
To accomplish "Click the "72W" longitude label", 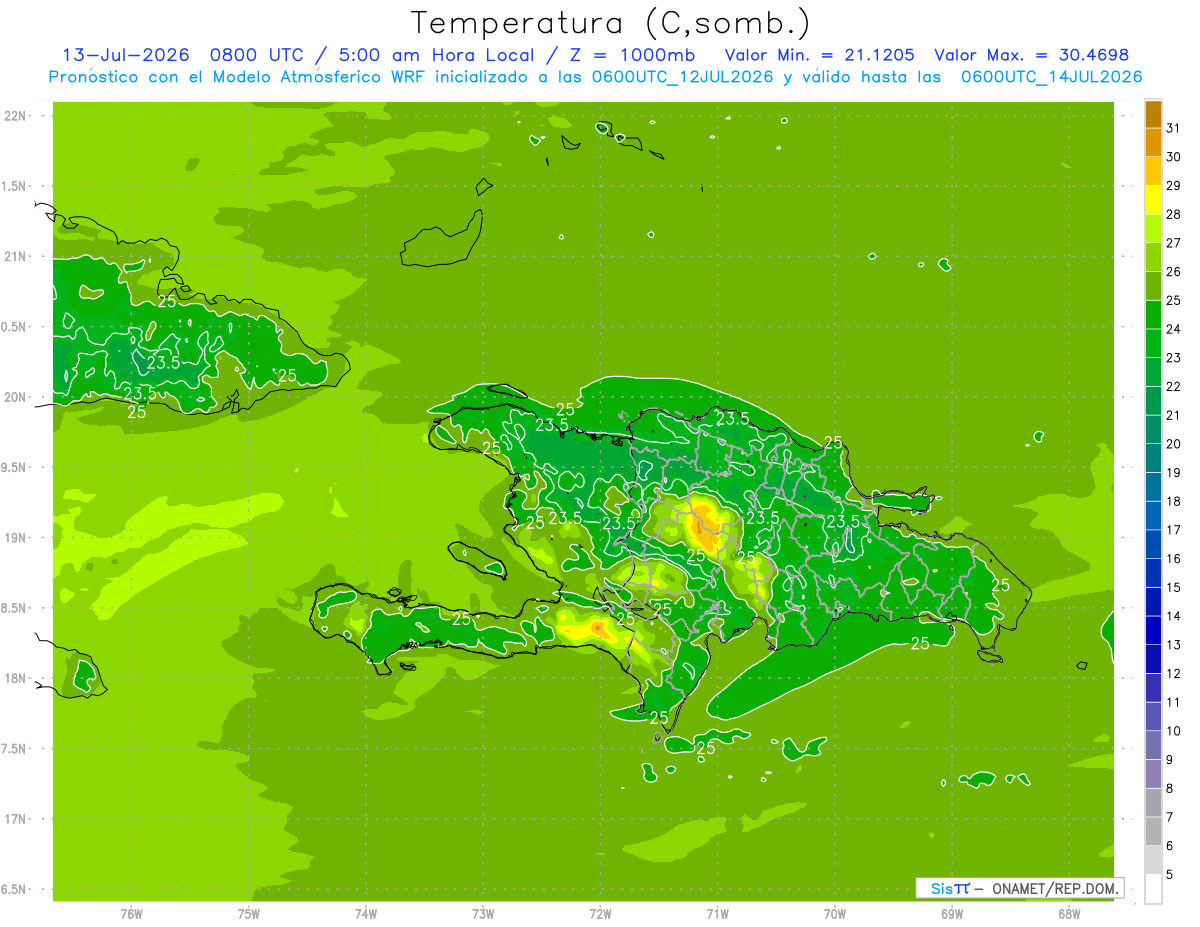I will (x=601, y=914).
